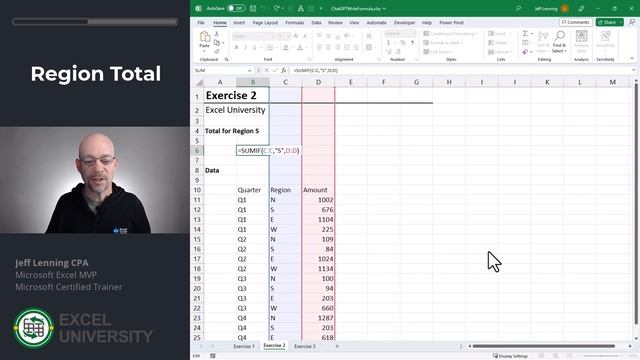Viewport: 640px width, 360px height.
Task: Click the Select All corner triangle
Action: pyautogui.click(x=200, y=82)
